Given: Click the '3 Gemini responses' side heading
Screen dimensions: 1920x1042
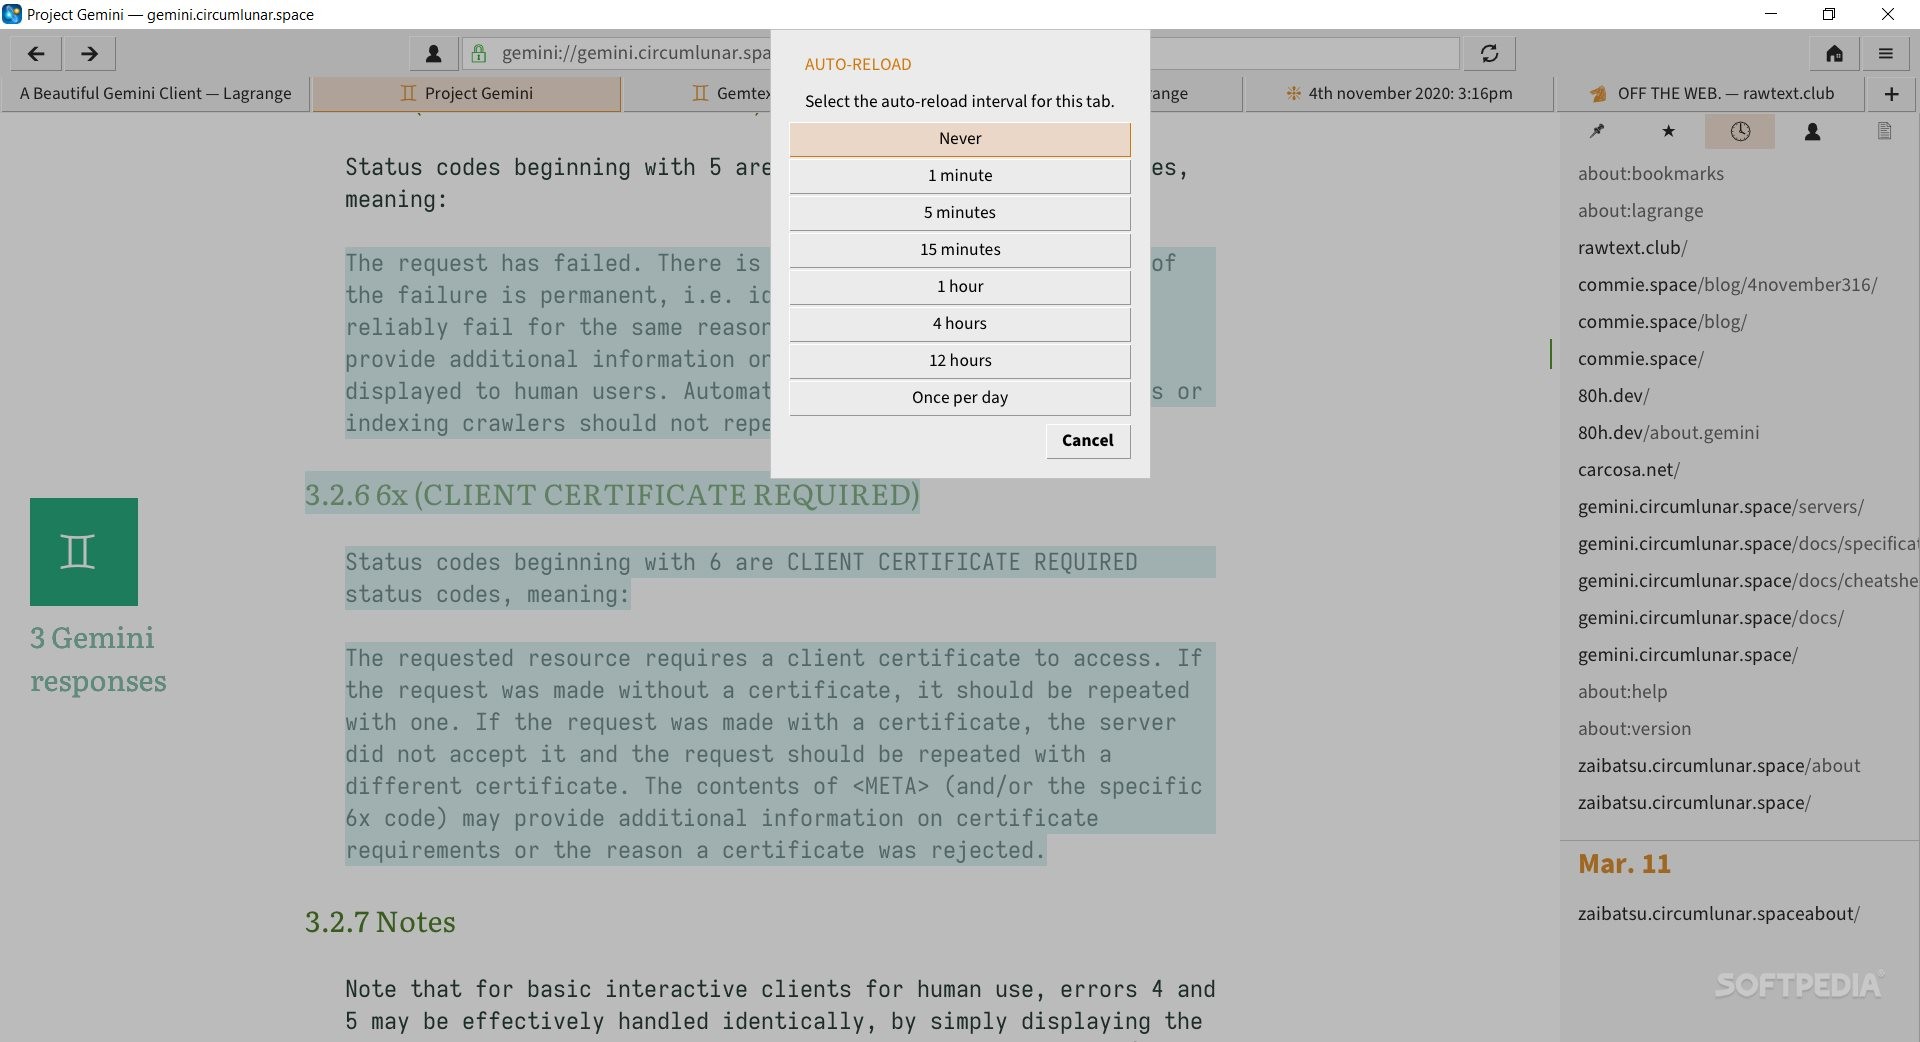Looking at the screenshot, I should coord(98,659).
